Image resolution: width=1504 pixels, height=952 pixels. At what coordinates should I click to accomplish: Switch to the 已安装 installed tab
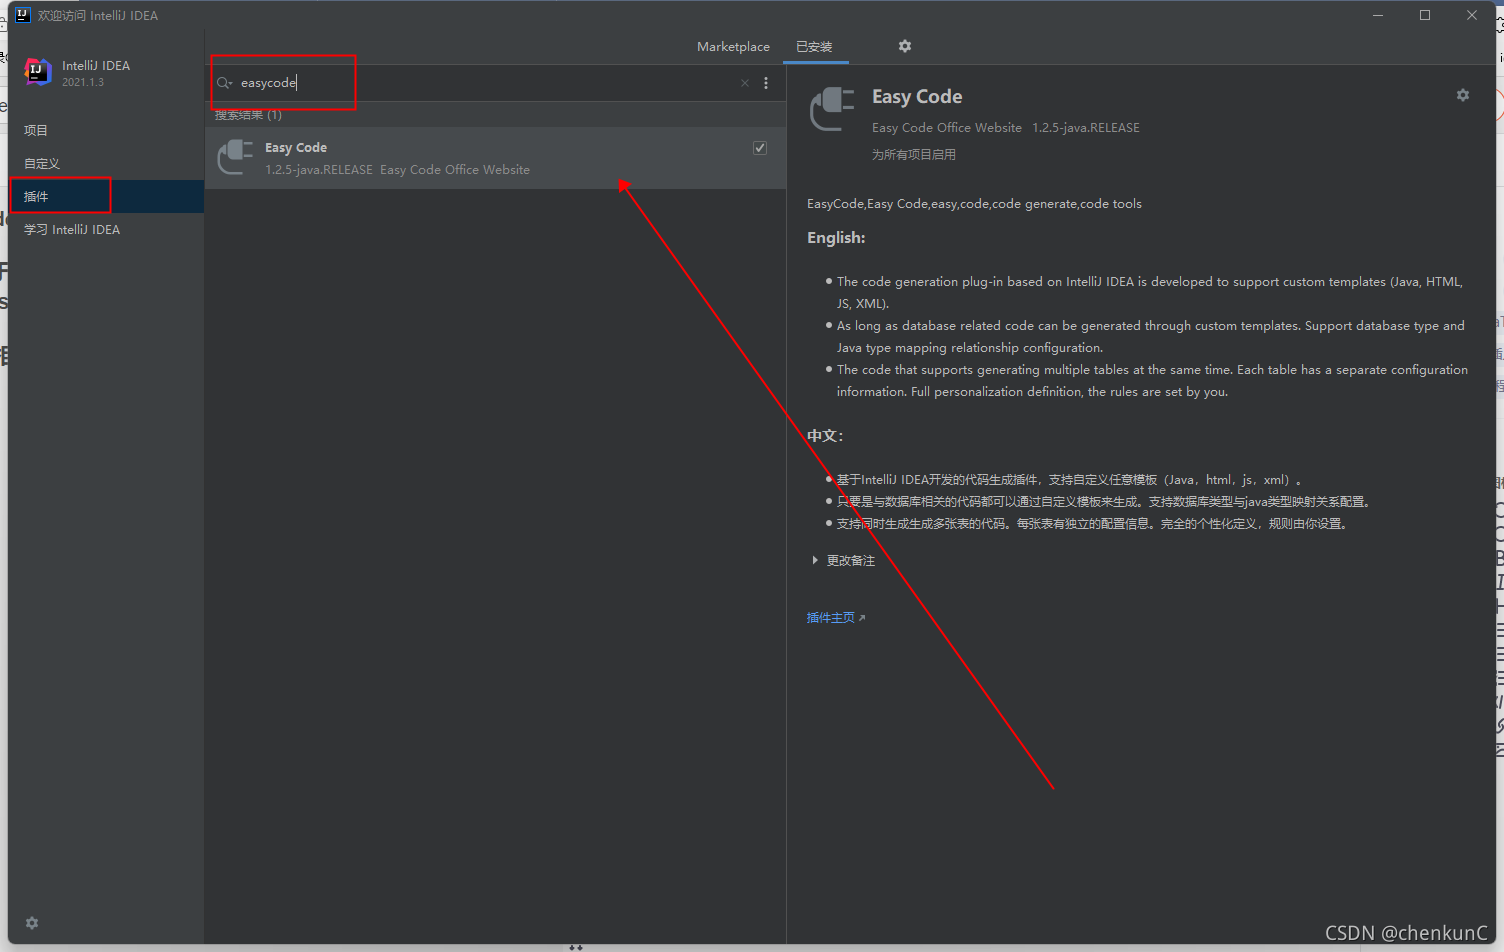(814, 47)
